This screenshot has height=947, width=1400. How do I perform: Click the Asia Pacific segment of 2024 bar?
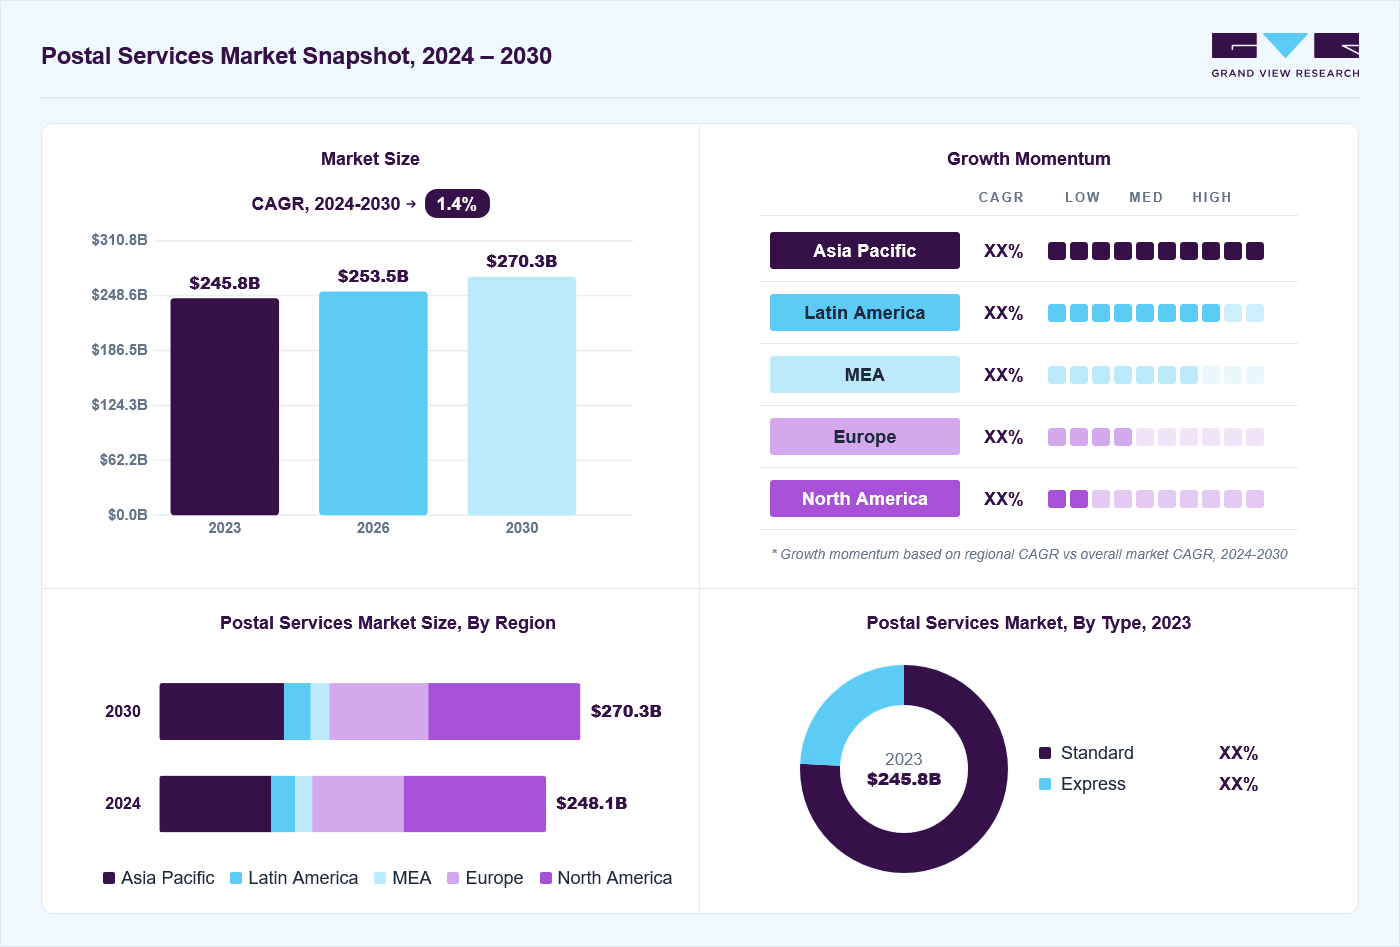click(x=216, y=804)
